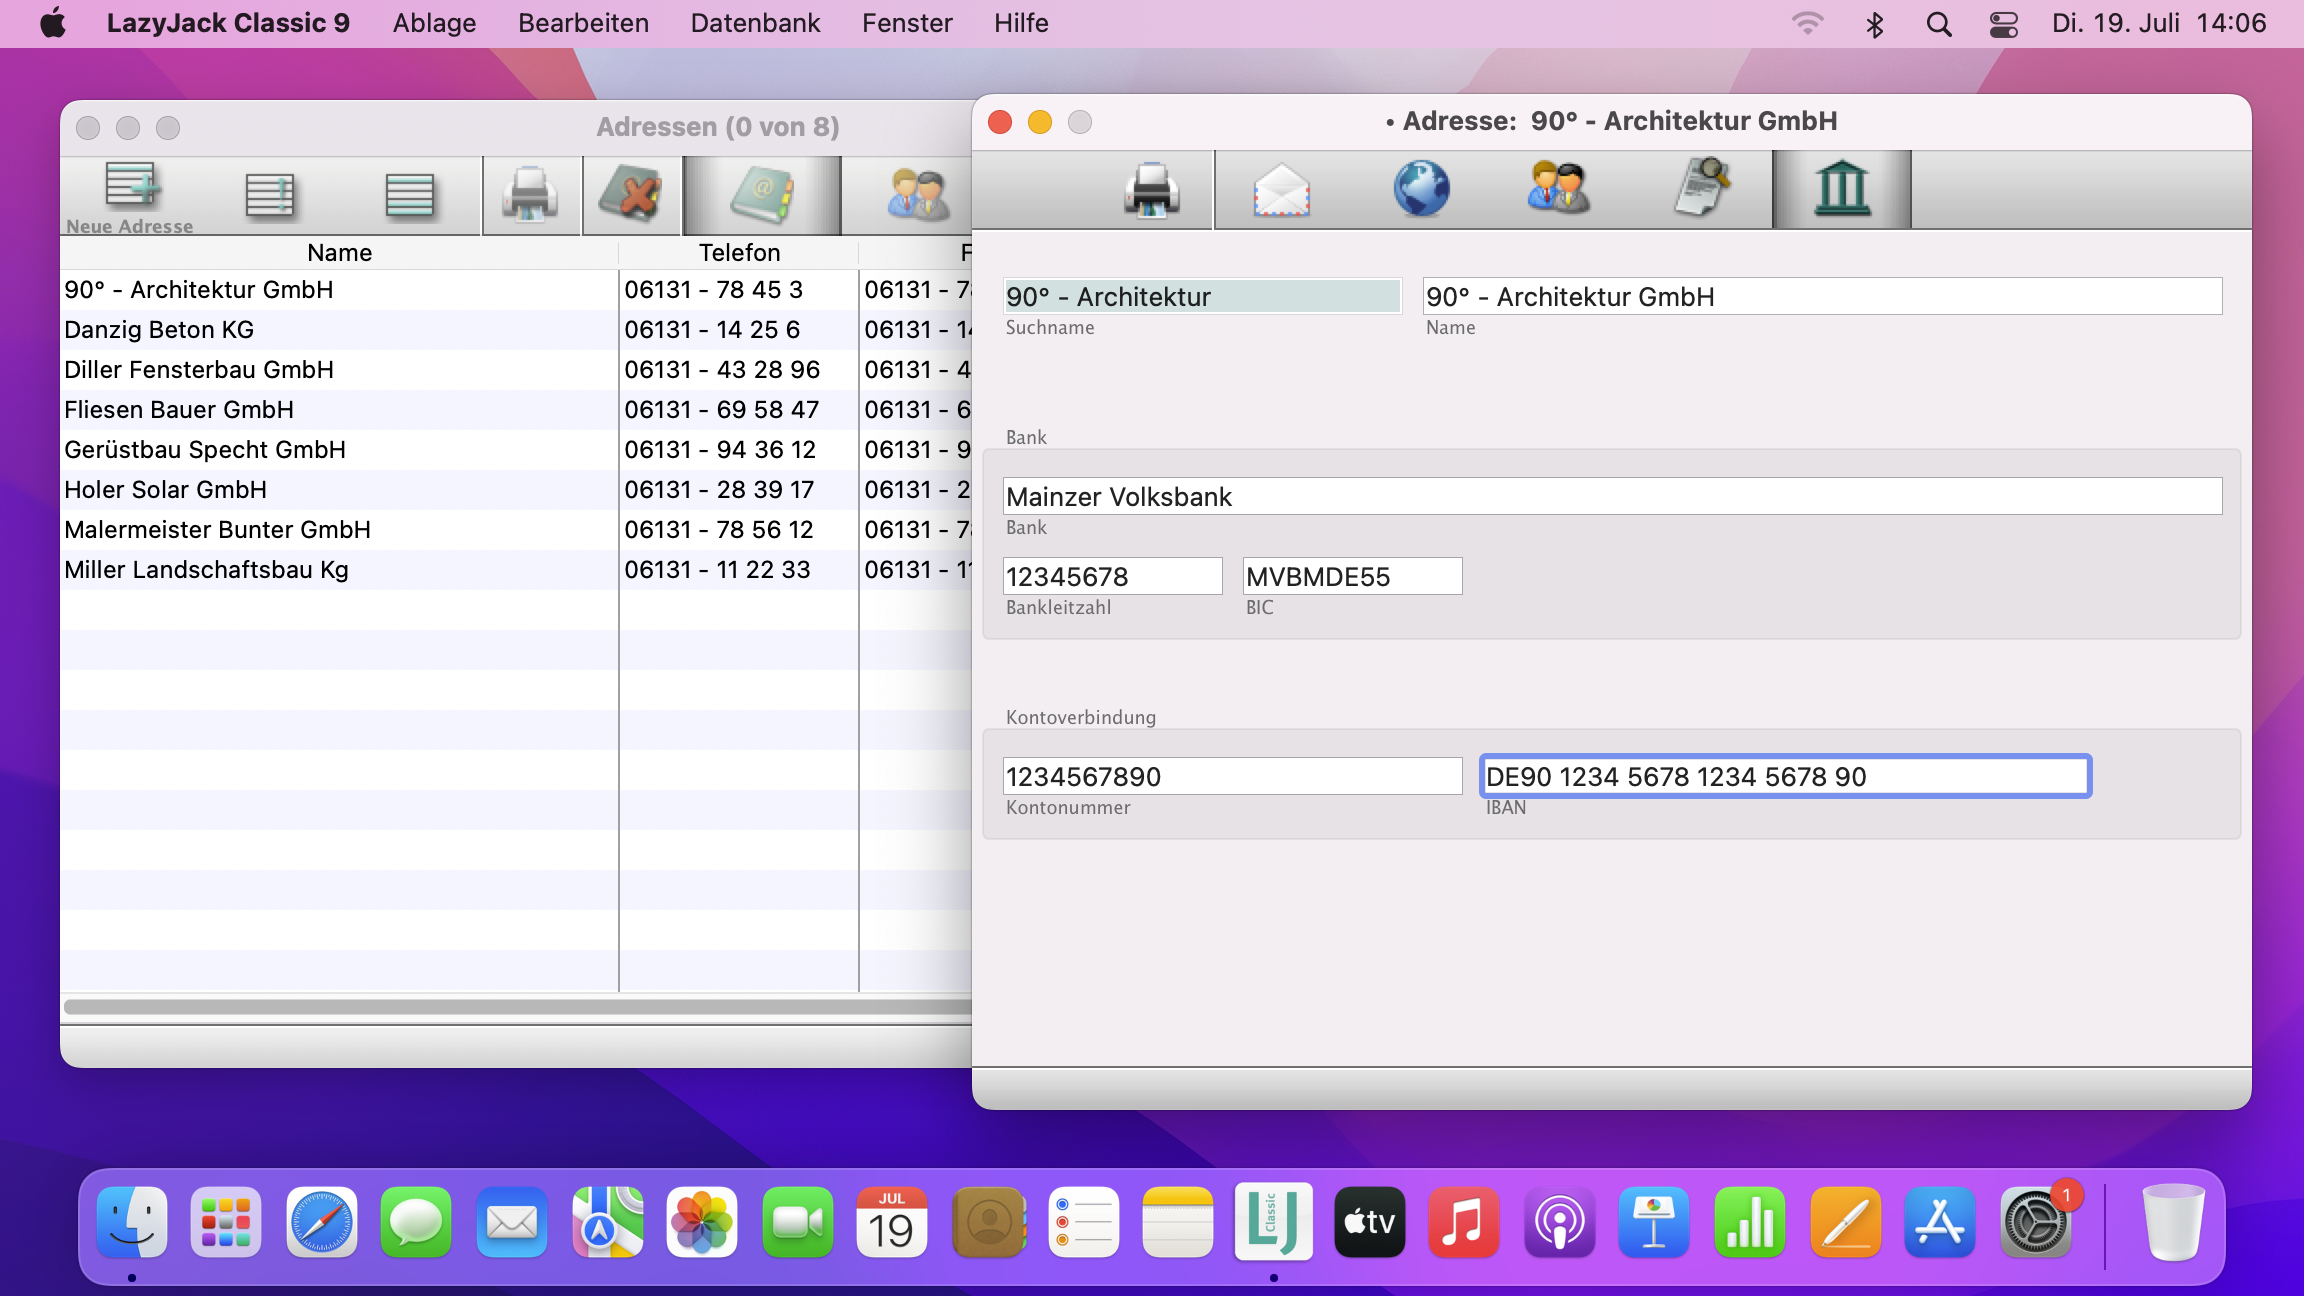2304x1296 pixels.
Task: Open the Fenster menu
Action: 907,23
